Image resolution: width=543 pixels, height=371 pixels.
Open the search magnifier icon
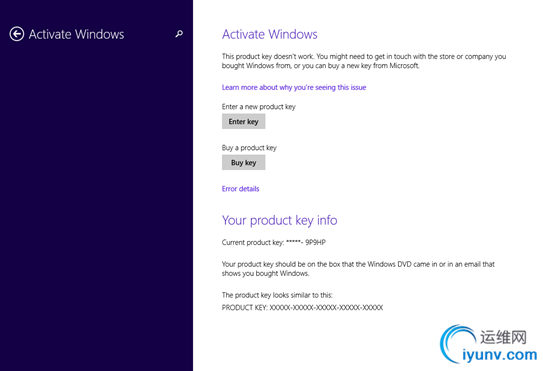(x=179, y=34)
